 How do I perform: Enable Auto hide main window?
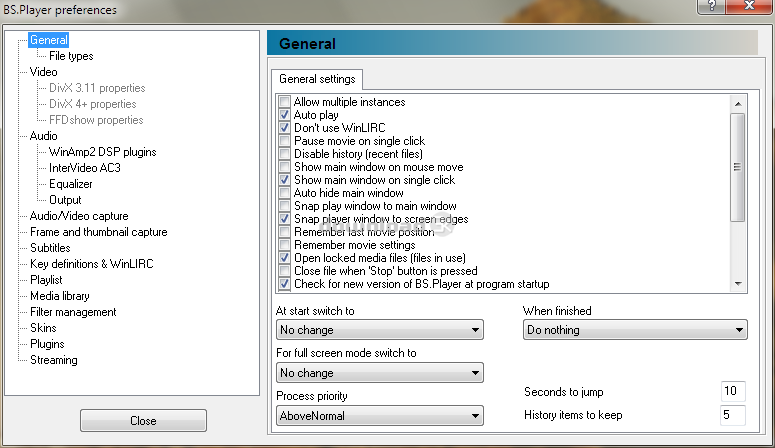point(284,193)
